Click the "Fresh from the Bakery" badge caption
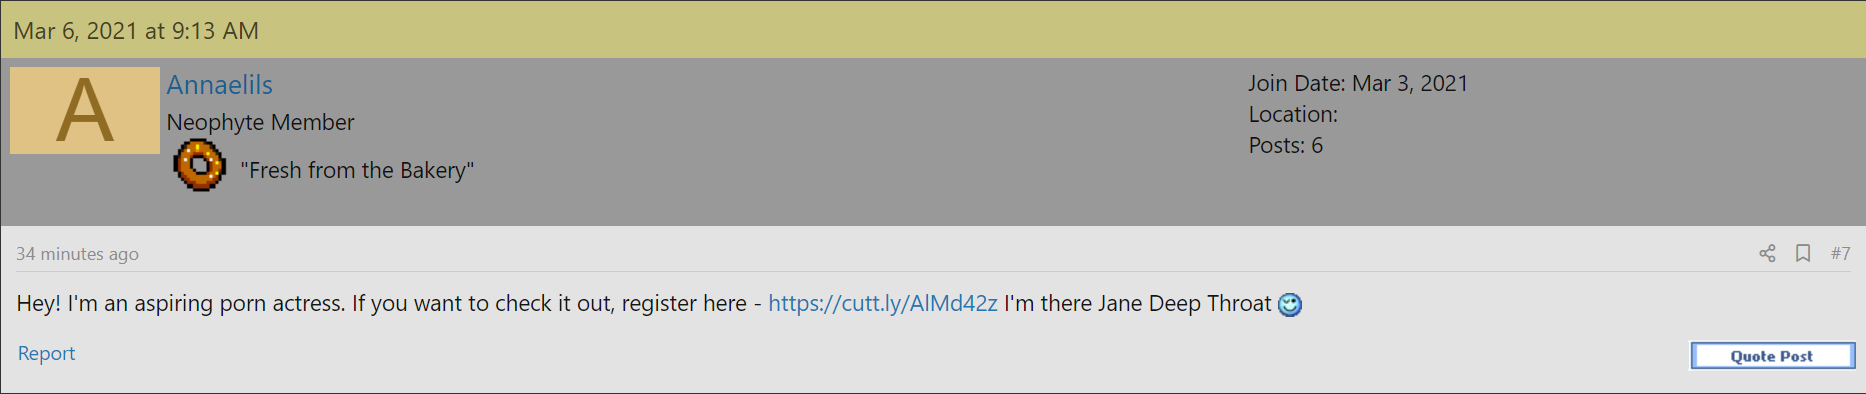The height and width of the screenshot is (394, 1866). [x=357, y=170]
